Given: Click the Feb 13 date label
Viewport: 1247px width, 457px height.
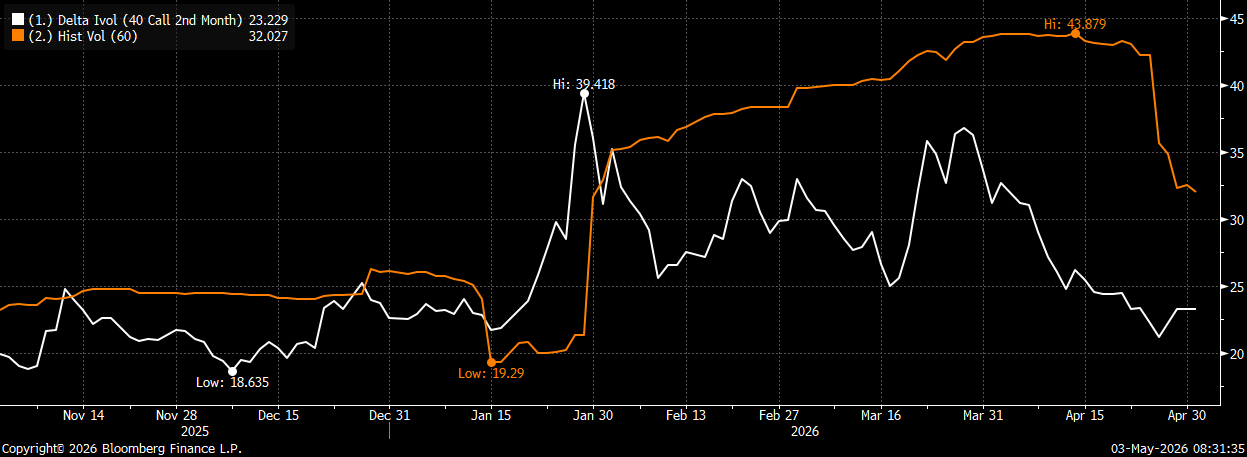Looking at the screenshot, I should coord(686,414).
